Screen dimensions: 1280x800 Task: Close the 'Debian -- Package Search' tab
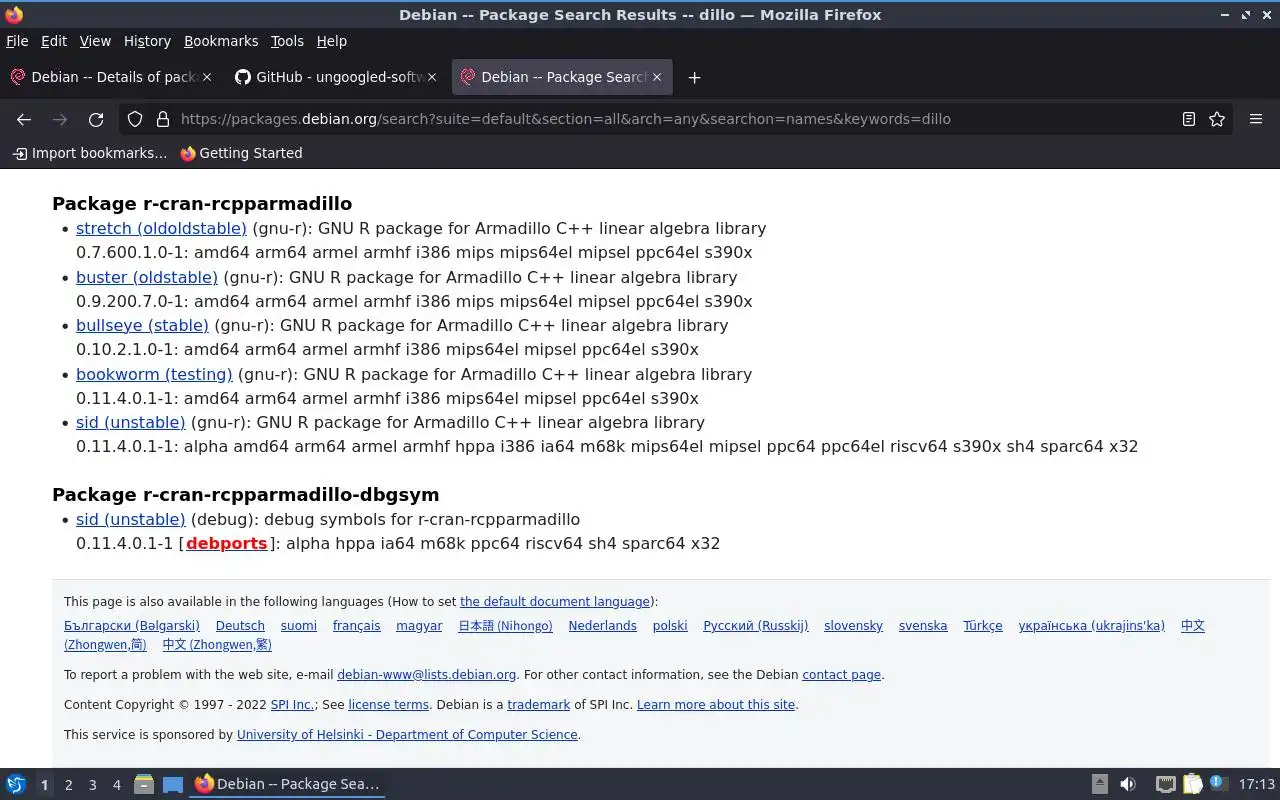click(657, 77)
